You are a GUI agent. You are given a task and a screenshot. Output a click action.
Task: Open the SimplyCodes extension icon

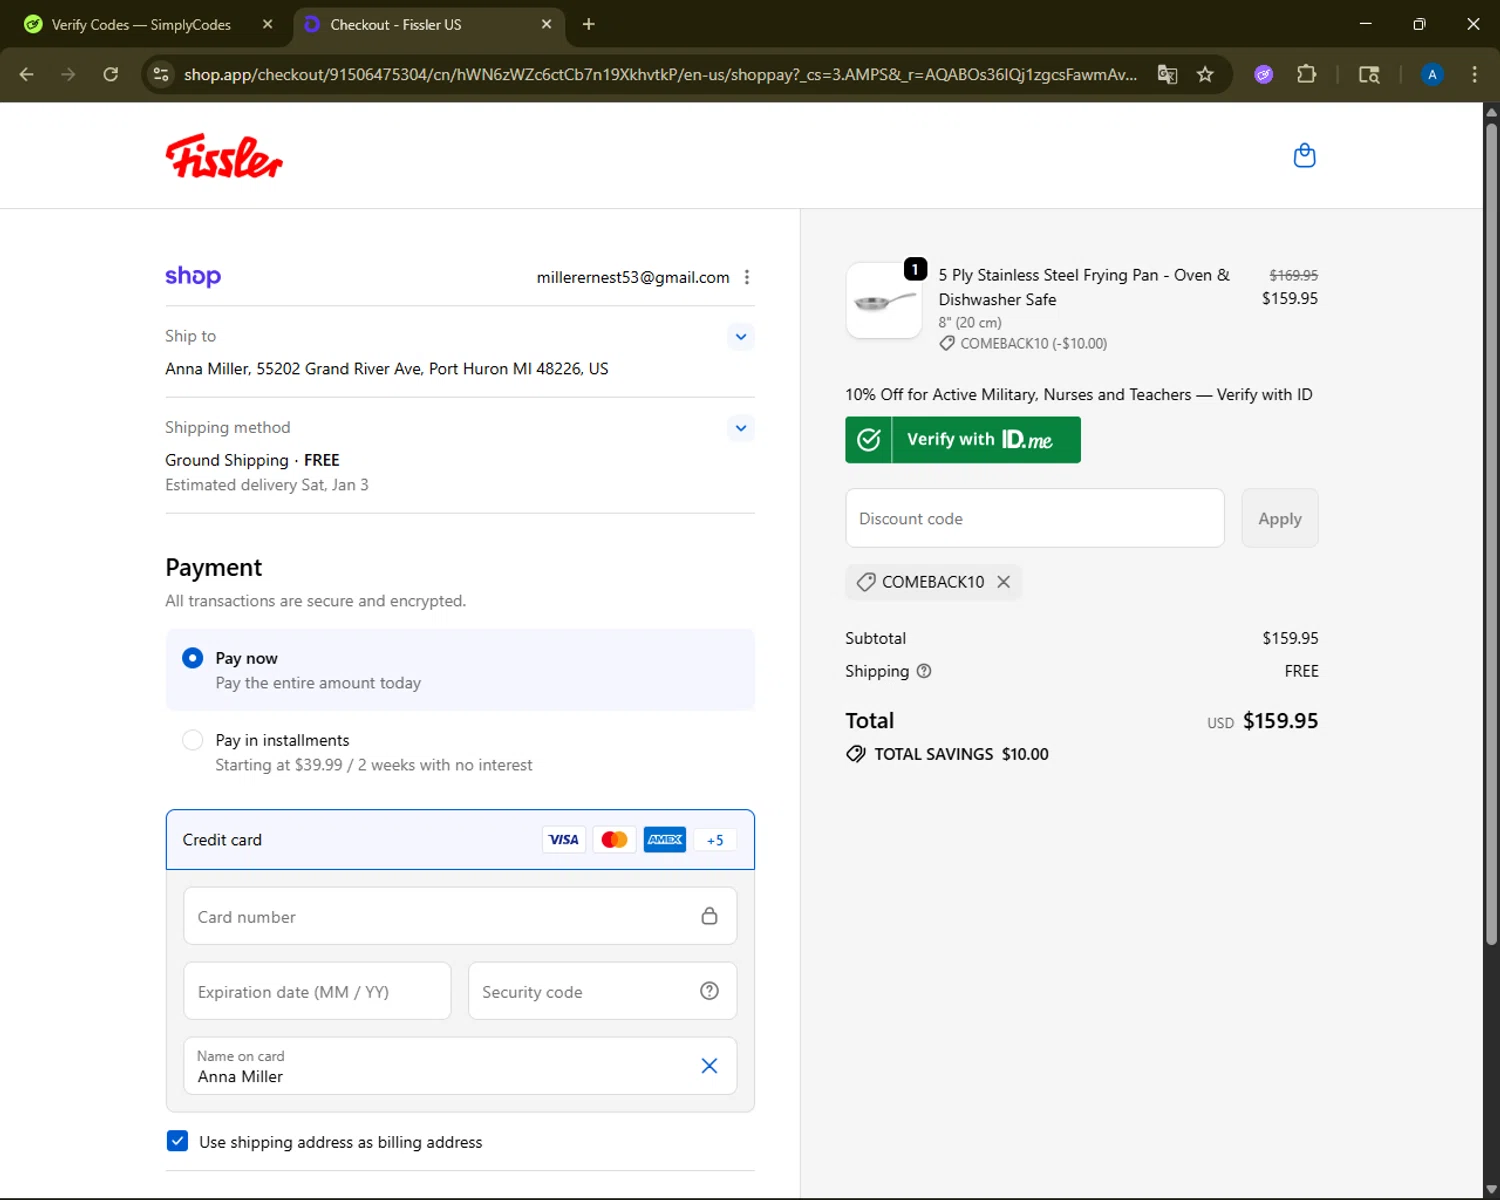pos(1264,74)
